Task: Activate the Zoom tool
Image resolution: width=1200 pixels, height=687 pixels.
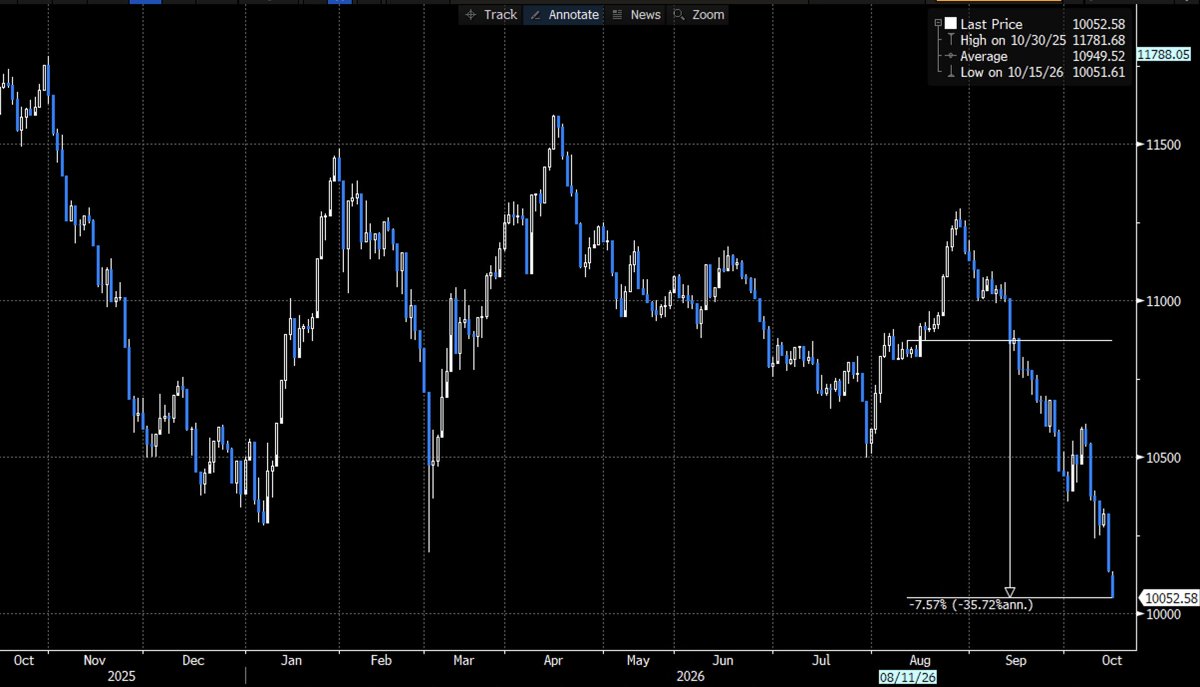Action: click(699, 14)
